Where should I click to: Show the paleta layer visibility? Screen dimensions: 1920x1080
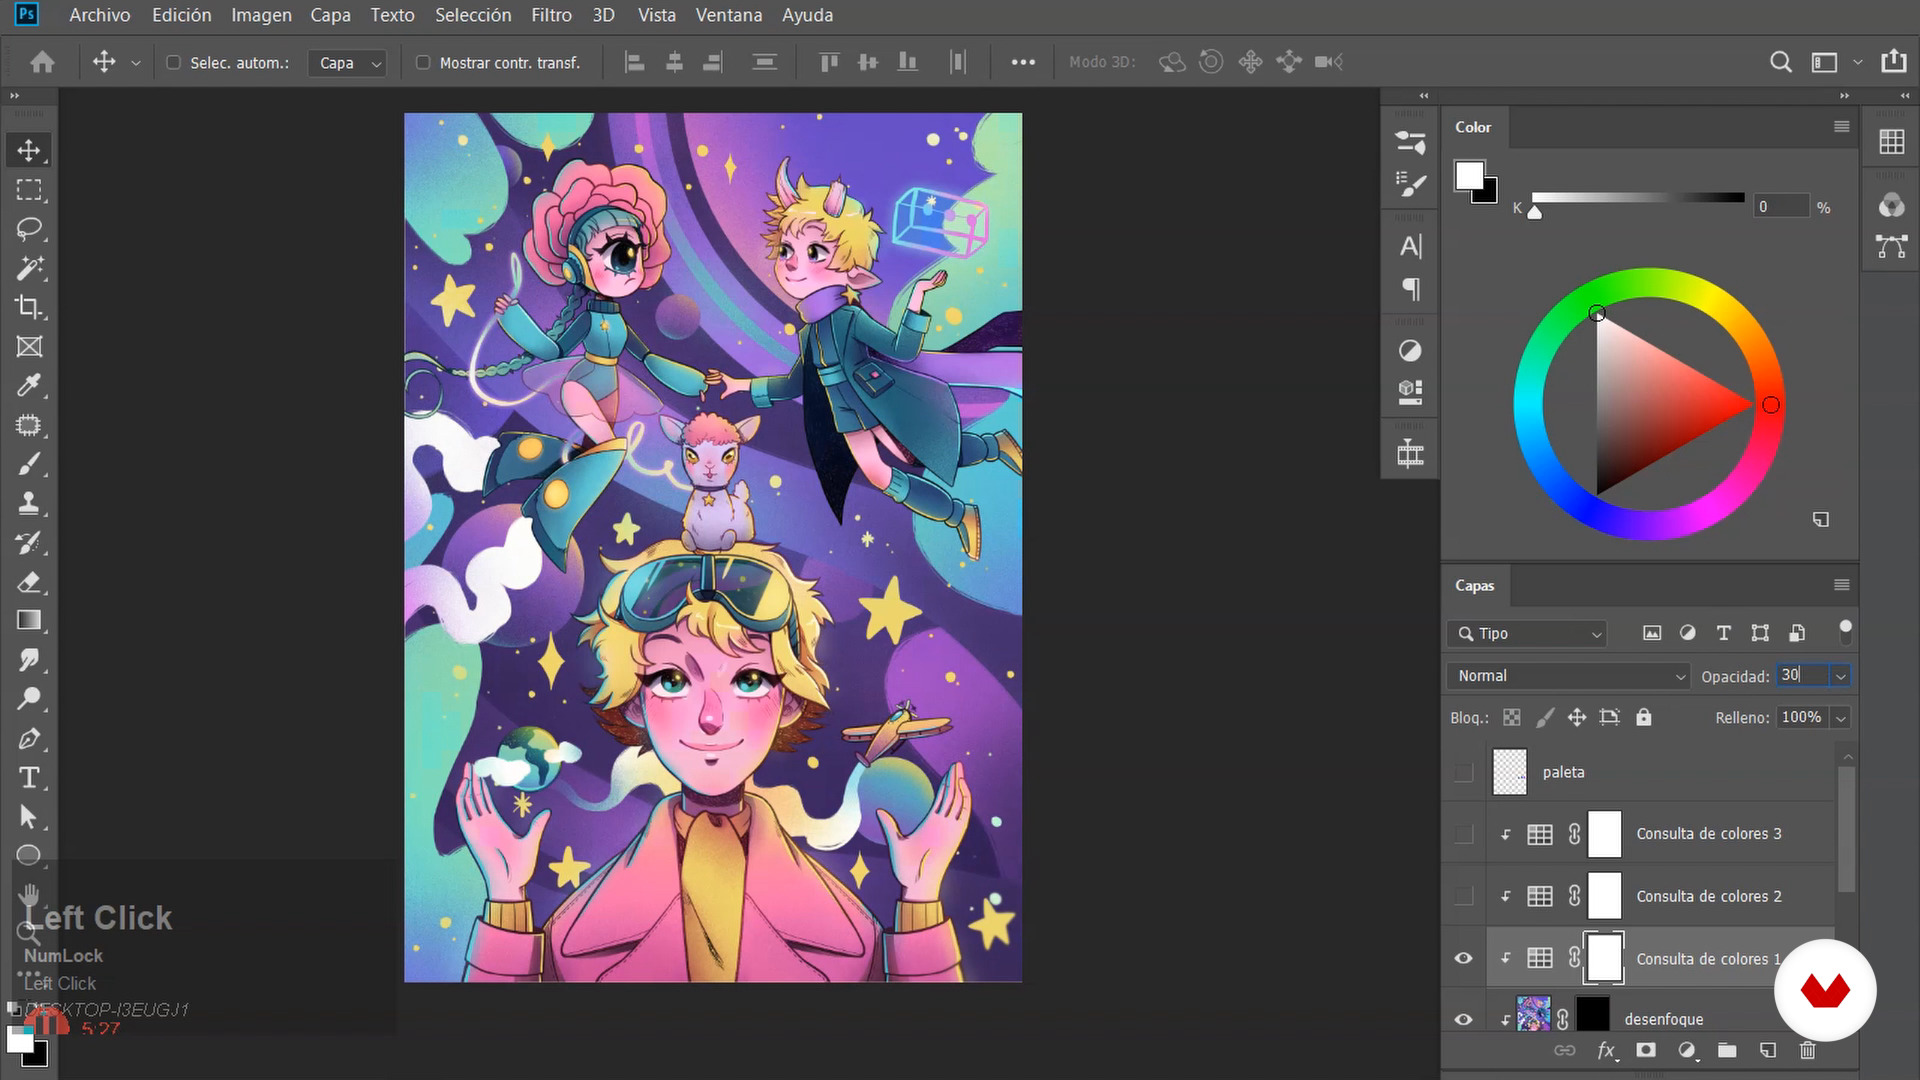click(1464, 772)
